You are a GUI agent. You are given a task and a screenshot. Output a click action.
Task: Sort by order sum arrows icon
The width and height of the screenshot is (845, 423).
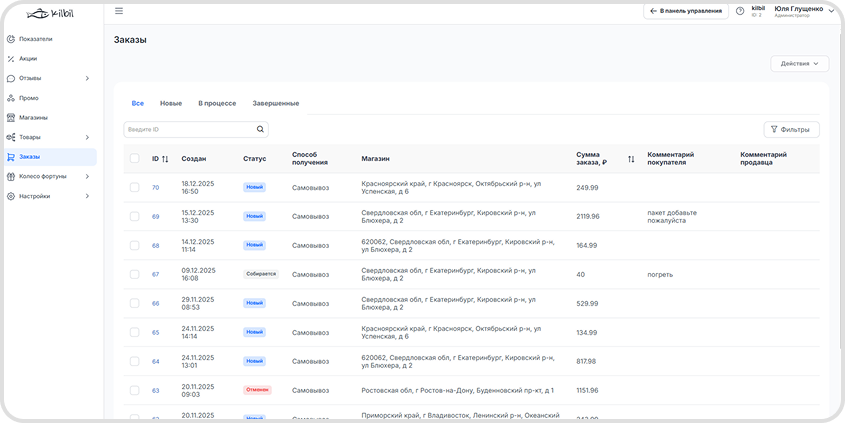(631, 159)
